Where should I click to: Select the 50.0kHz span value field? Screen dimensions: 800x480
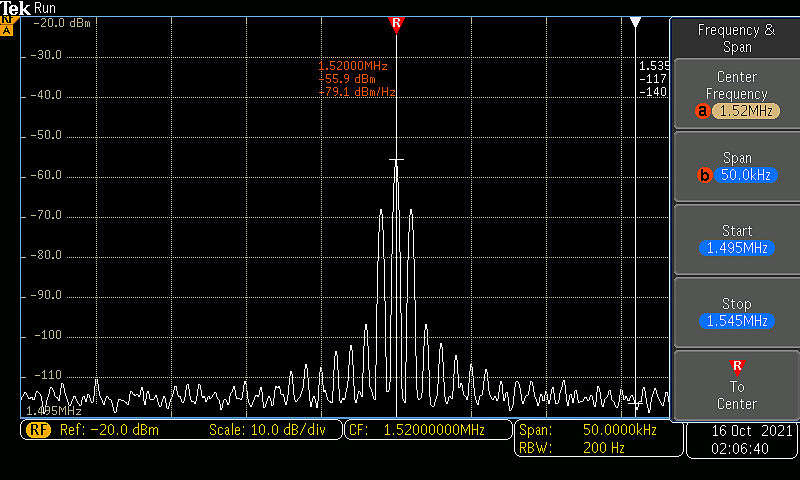(x=746, y=175)
